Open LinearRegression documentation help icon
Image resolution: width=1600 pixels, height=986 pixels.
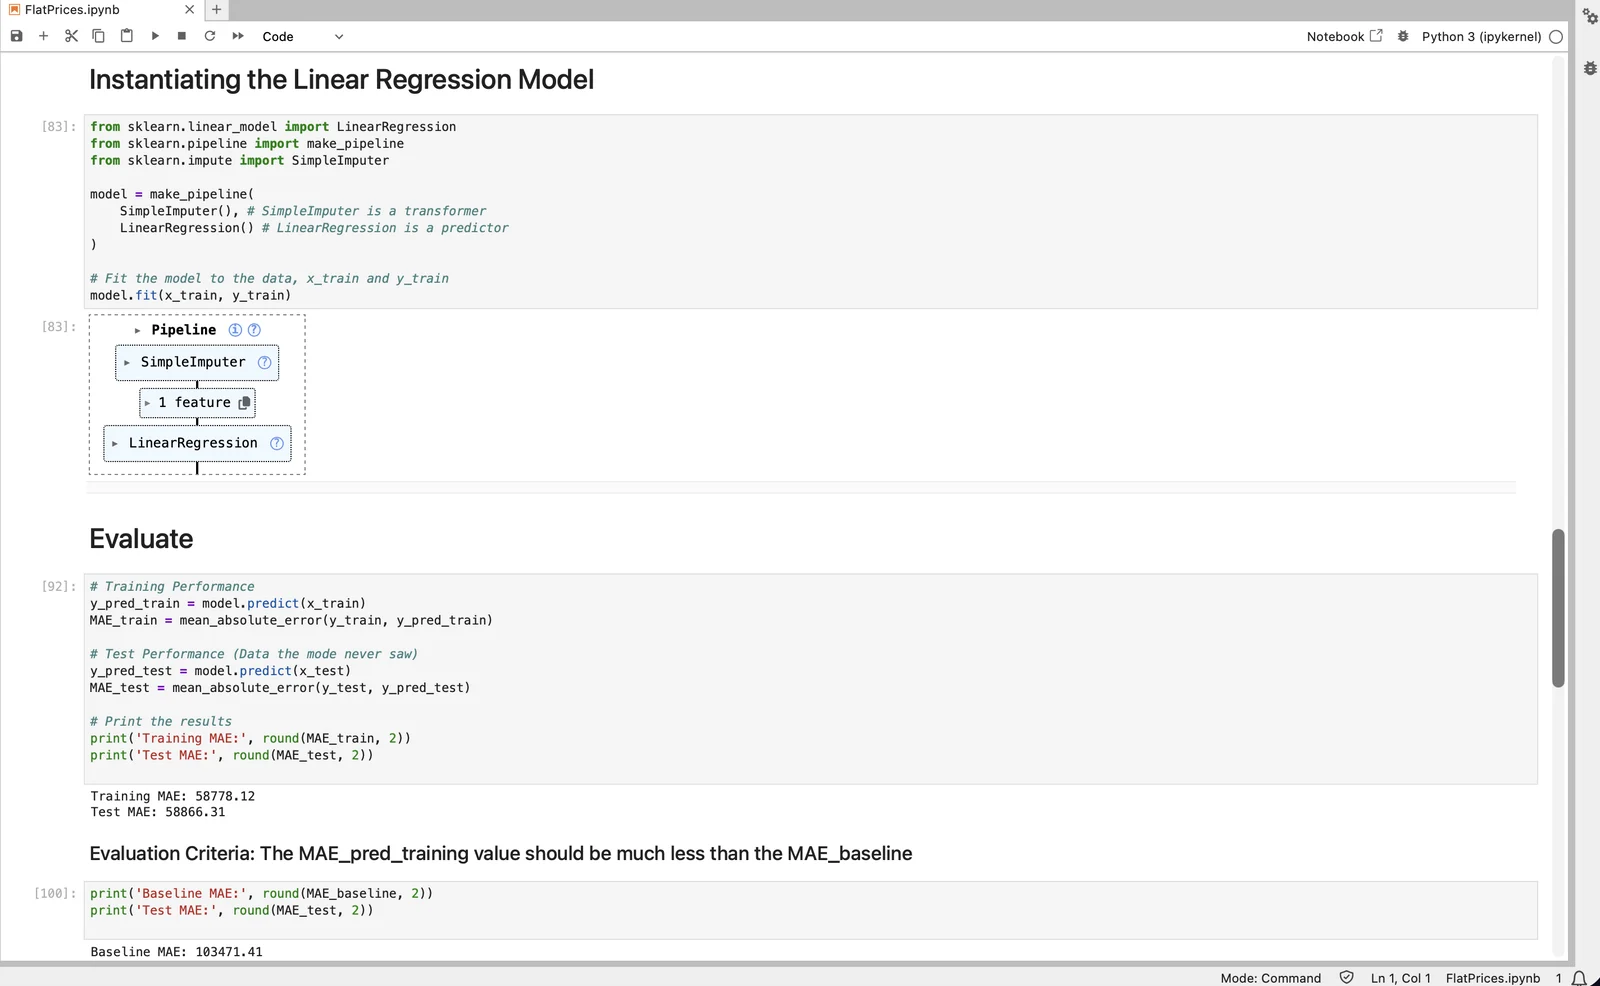[x=277, y=443]
